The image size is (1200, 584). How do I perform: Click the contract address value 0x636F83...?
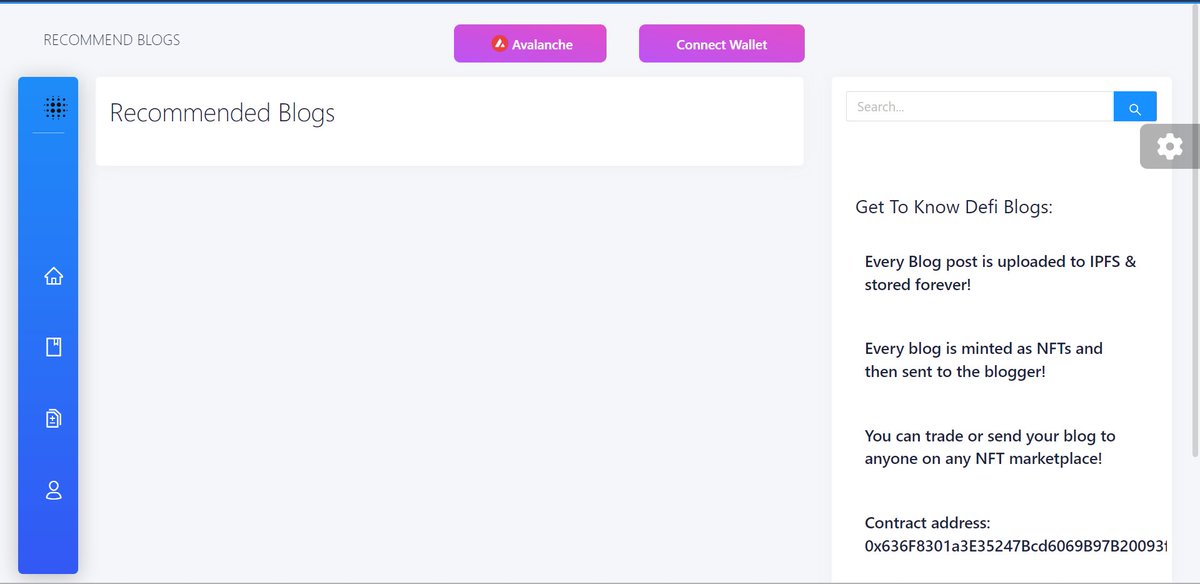[x=1017, y=547]
